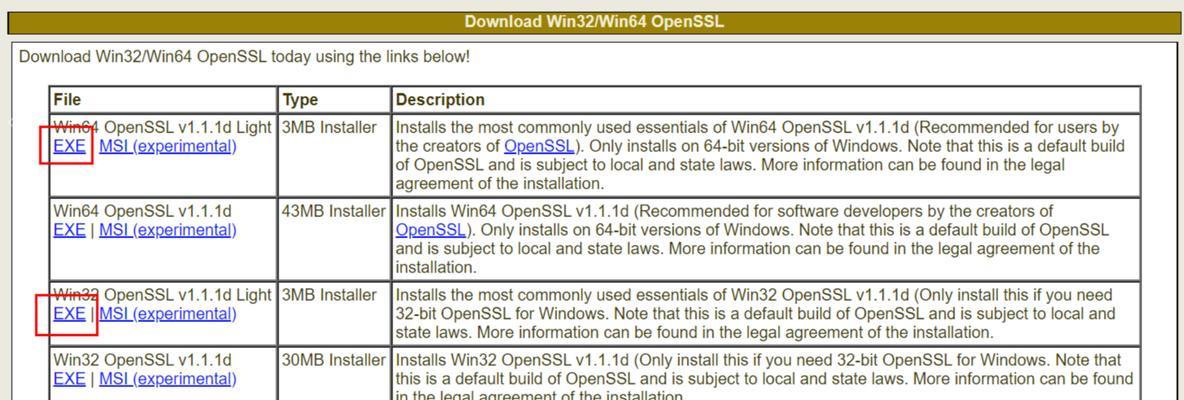Click the 'Description' column header
The width and height of the screenshot is (1184, 400).
click(x=766, y=100)
